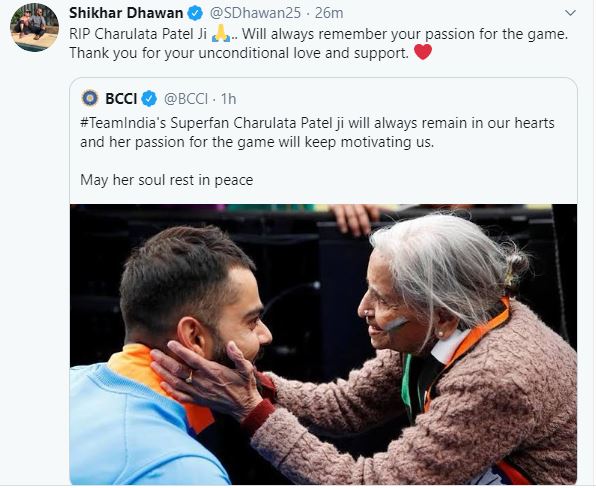
Task: Open the quoted tweet photo
Action: click(x=323, y=344)
